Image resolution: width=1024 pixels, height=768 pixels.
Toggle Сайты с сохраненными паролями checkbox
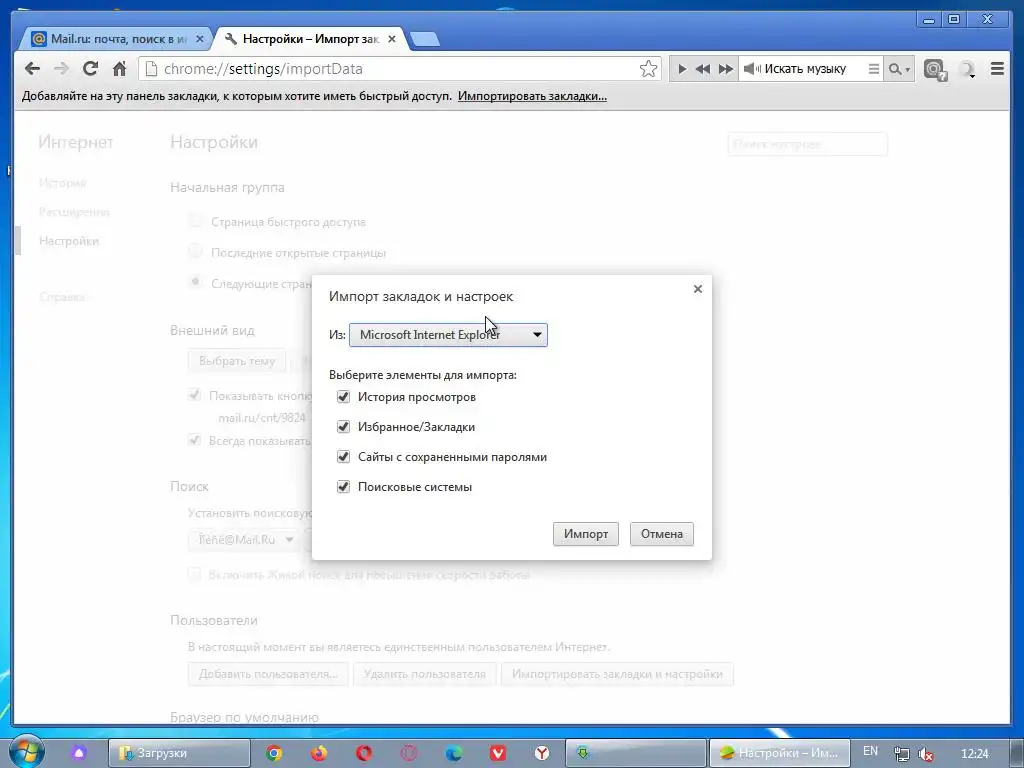pyautogui.click(x=343, y=456)
